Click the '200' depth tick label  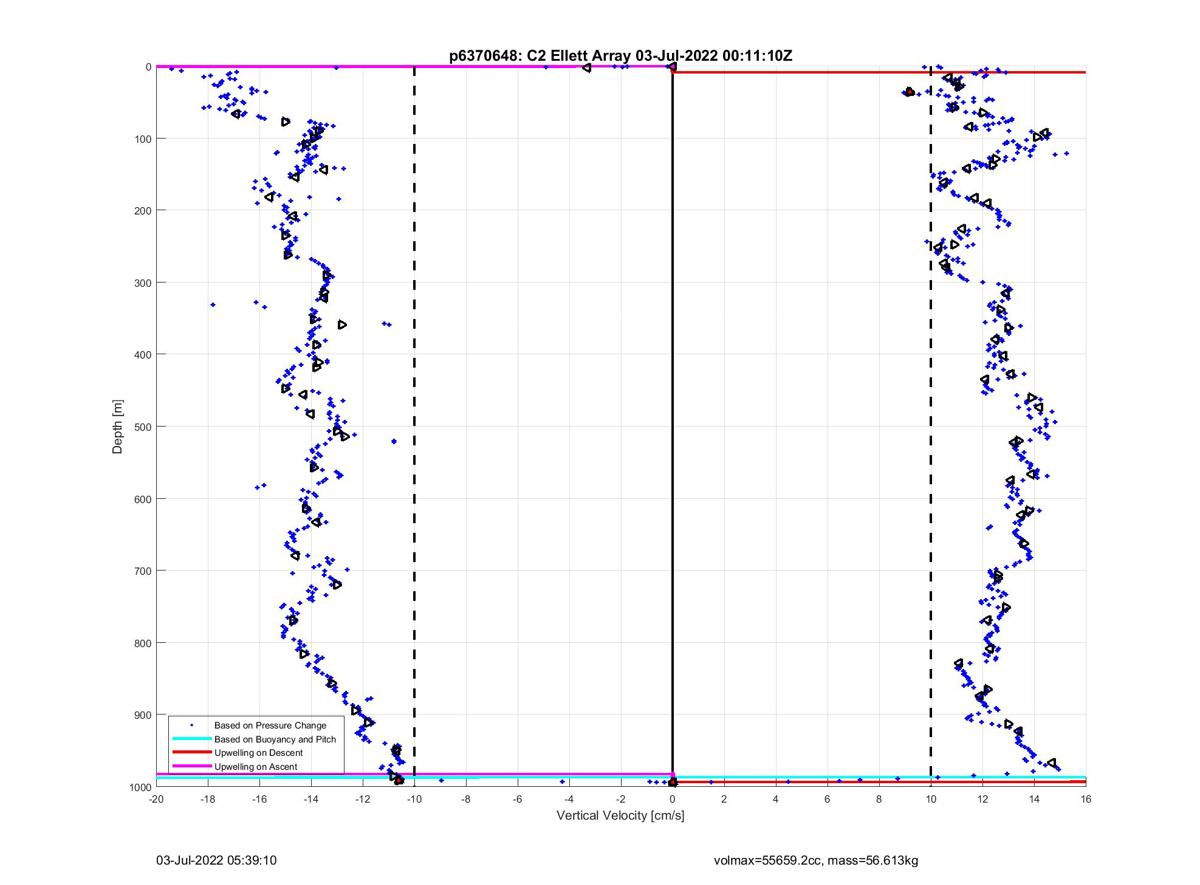(141, 211)
